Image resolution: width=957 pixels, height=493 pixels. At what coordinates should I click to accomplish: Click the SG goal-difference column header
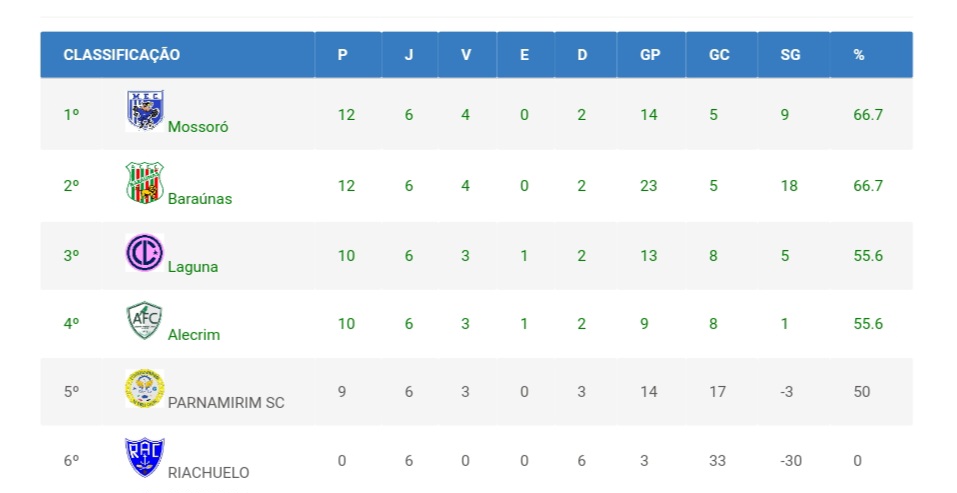(x=790, y=55)
